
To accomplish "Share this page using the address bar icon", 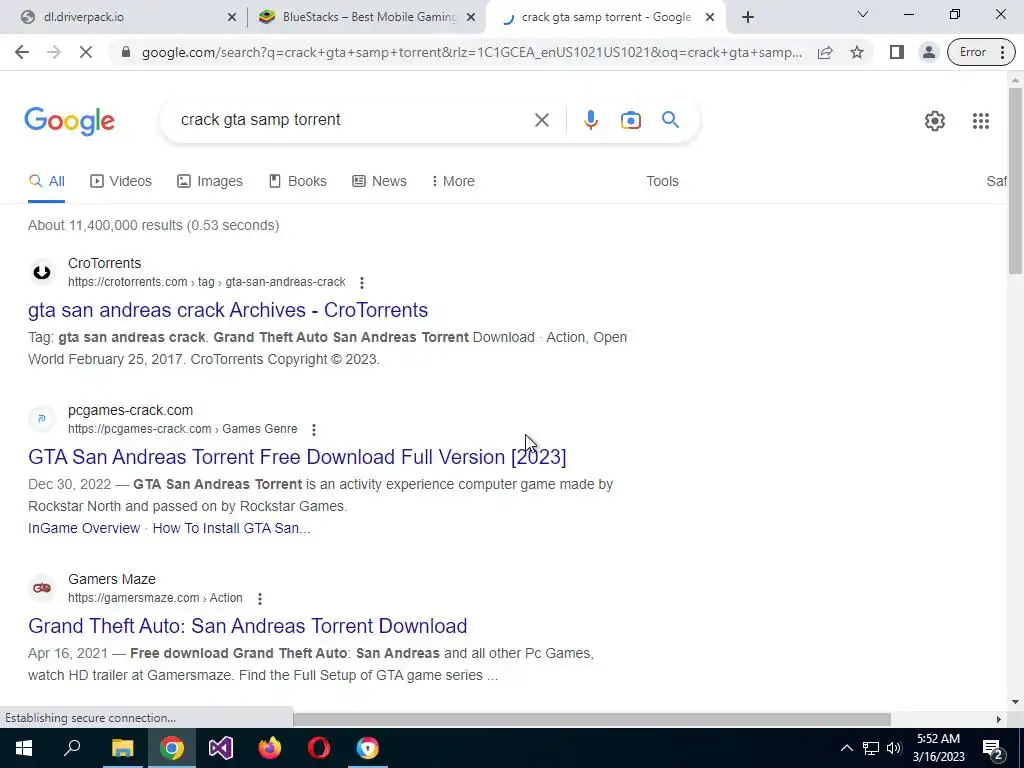I will pyautogui.click(x=825, y=52).
